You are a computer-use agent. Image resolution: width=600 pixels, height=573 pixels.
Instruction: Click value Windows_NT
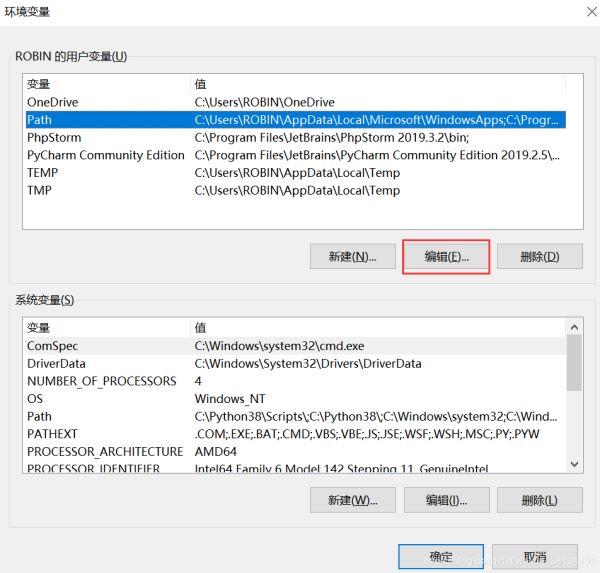pos(230,399)
